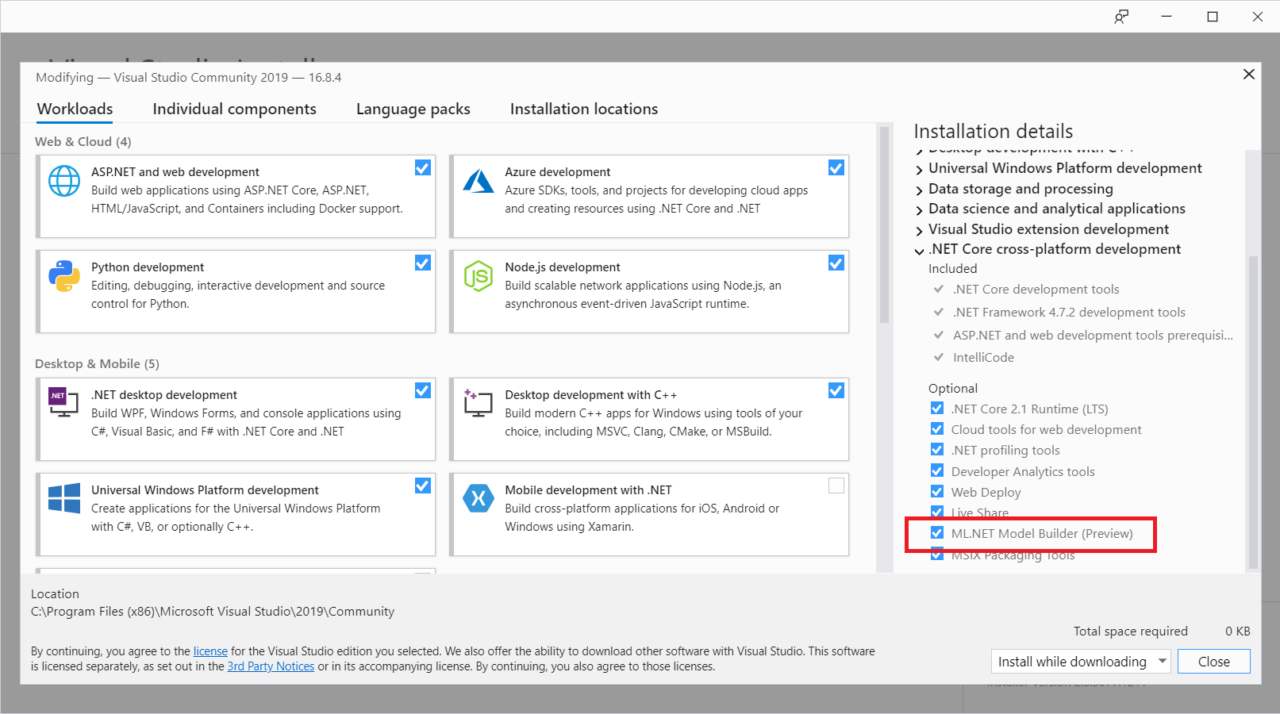Uncheck the Python development workload checkbox
Screen dimensions: 1280x714
click(423, 263)
